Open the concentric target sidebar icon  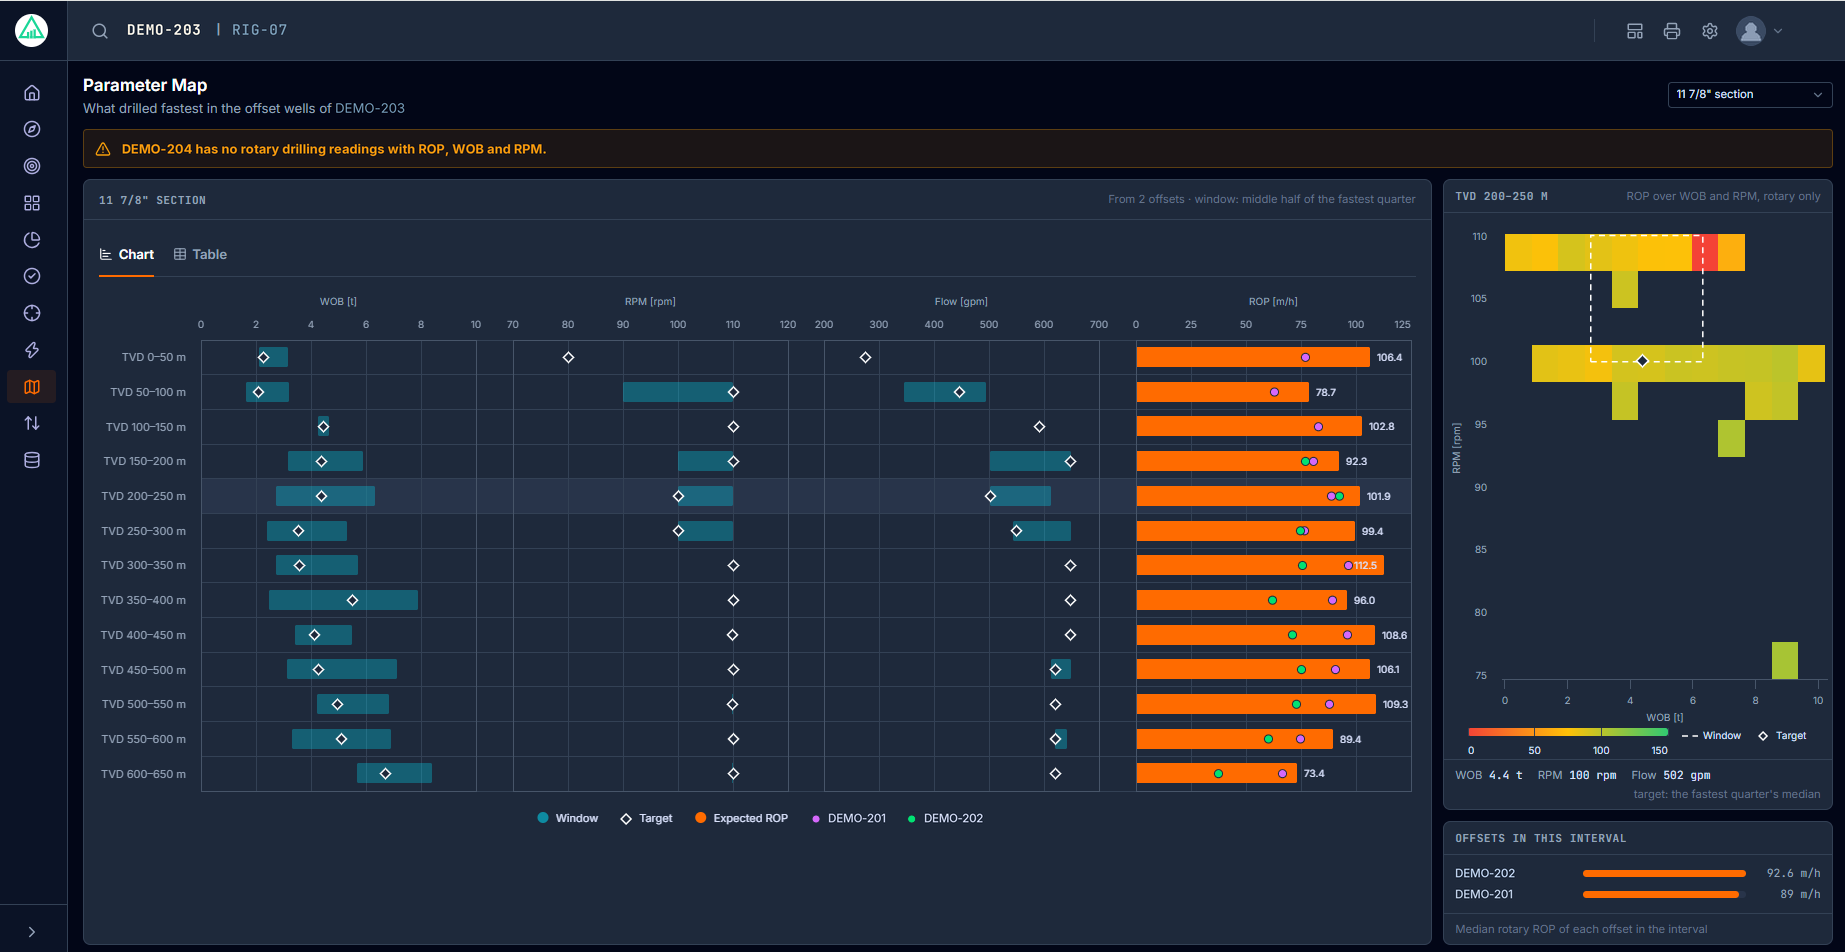click(32, 166)
